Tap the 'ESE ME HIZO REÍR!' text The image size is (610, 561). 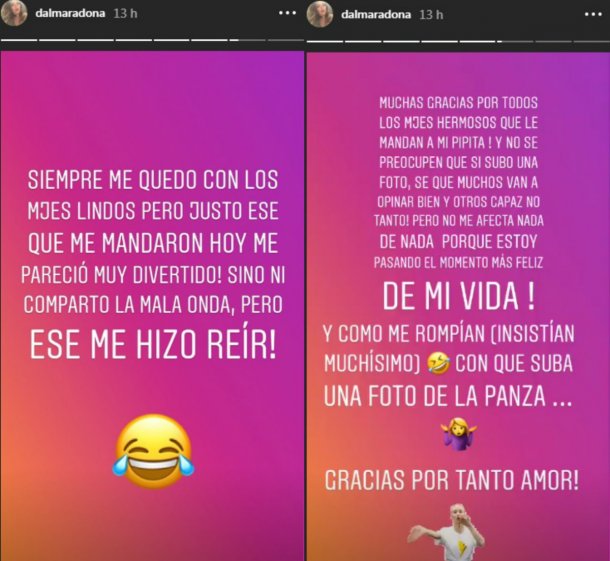pos(153,345)
